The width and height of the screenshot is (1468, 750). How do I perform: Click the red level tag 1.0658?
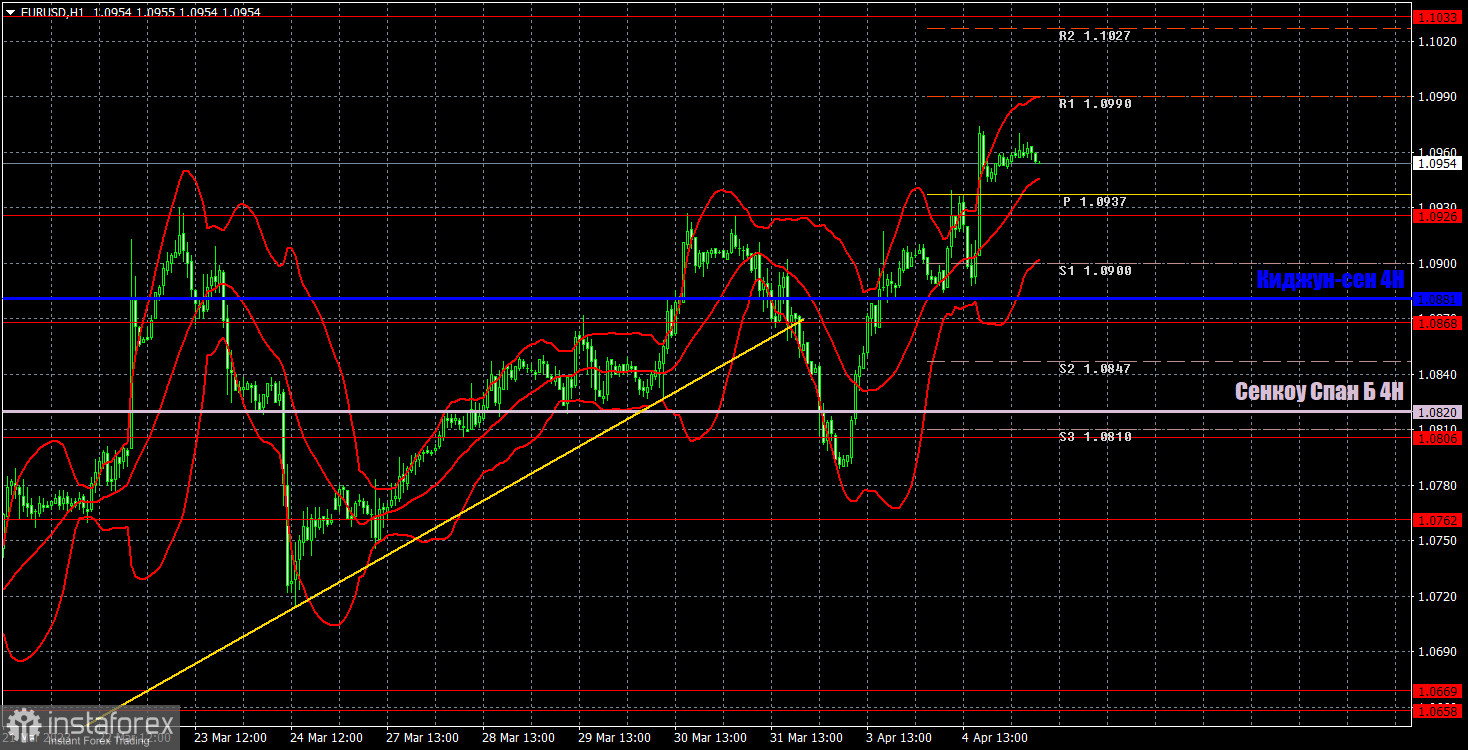1439,710
